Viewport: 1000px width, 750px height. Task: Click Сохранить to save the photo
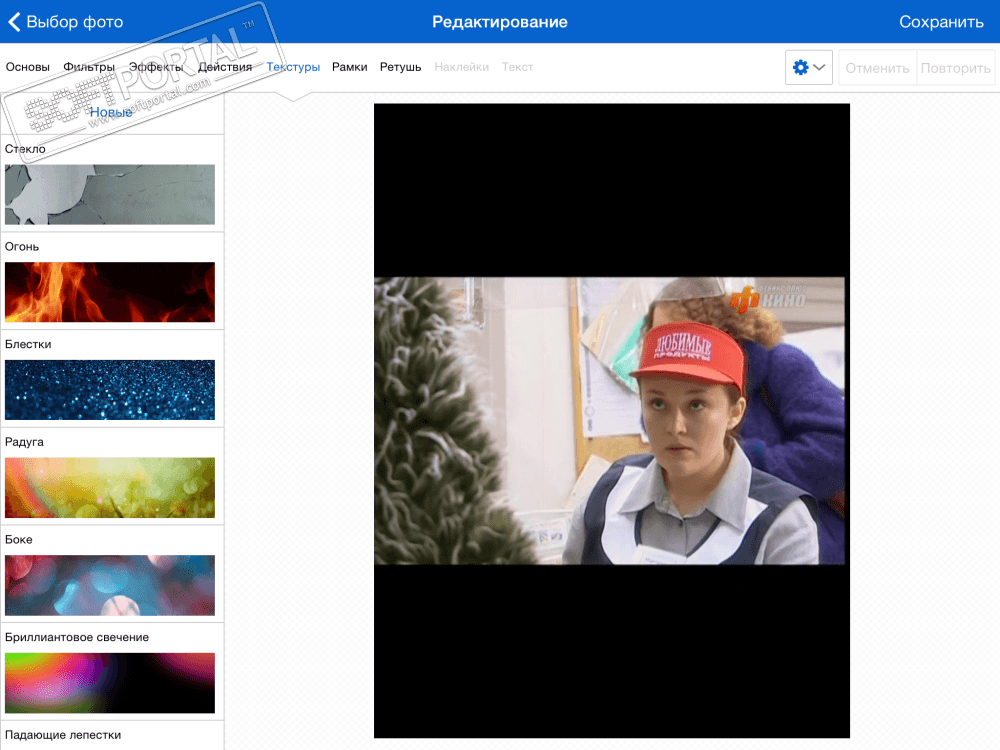(x=940, y=22)
